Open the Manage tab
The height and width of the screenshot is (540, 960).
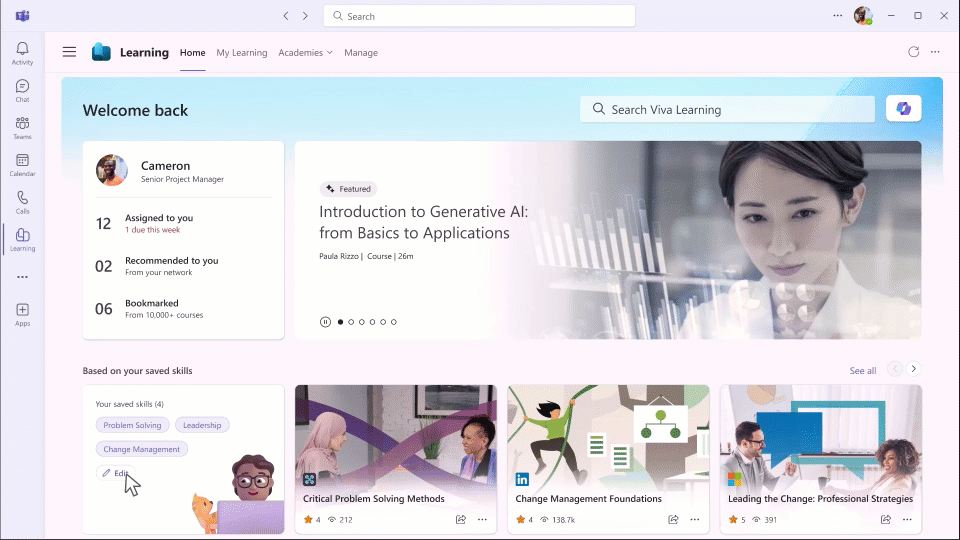(x=360, y=53)
